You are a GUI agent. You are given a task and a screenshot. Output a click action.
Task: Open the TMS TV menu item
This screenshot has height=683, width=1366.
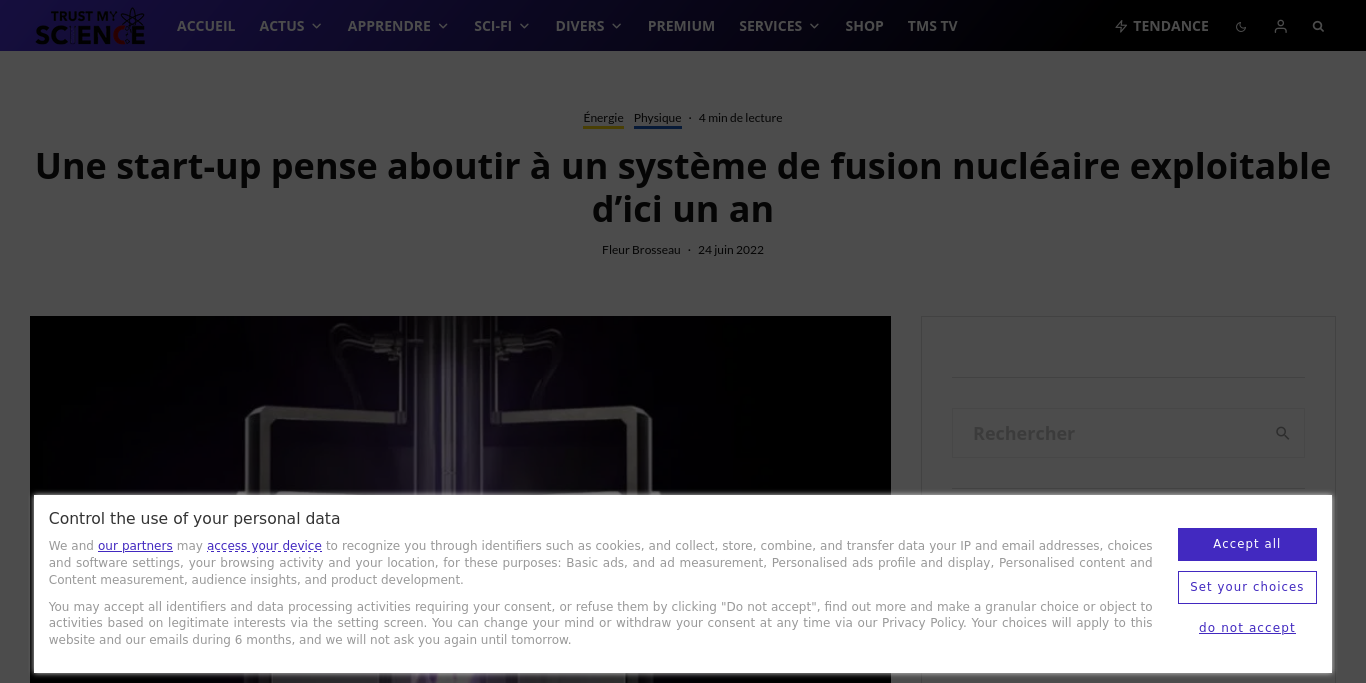pos(933,26)
